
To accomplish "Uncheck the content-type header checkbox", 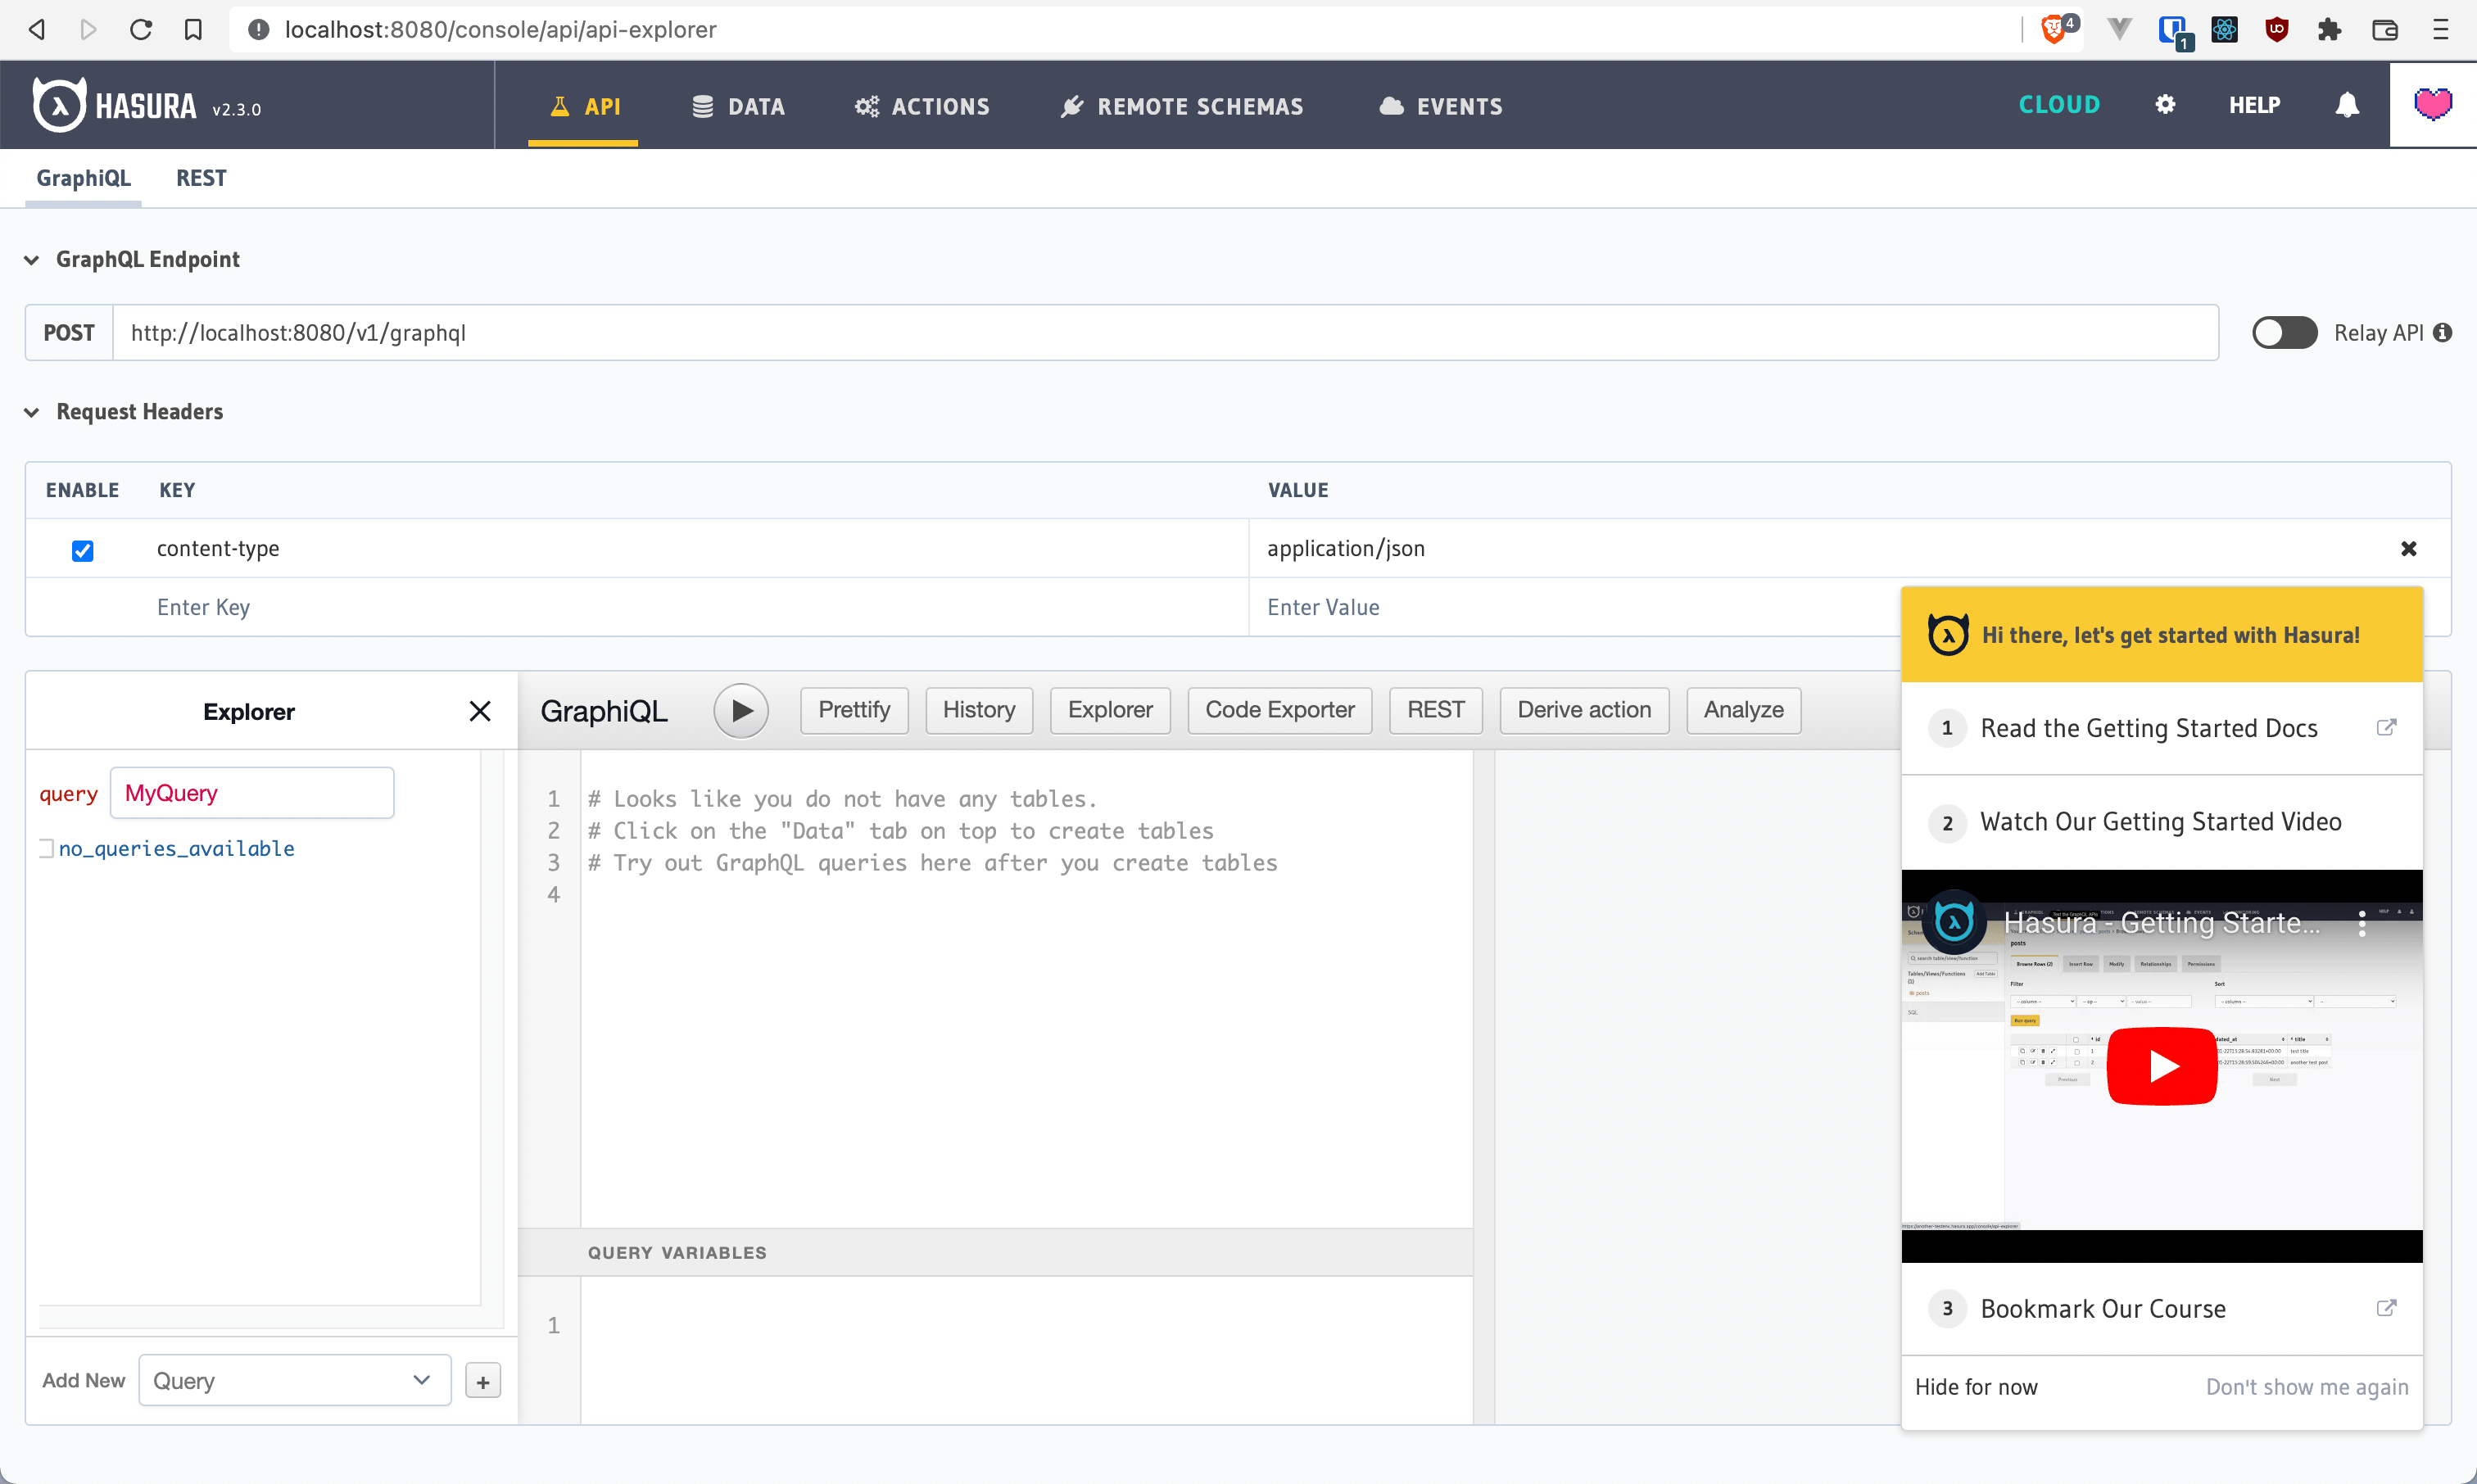I will coord(82,550).
